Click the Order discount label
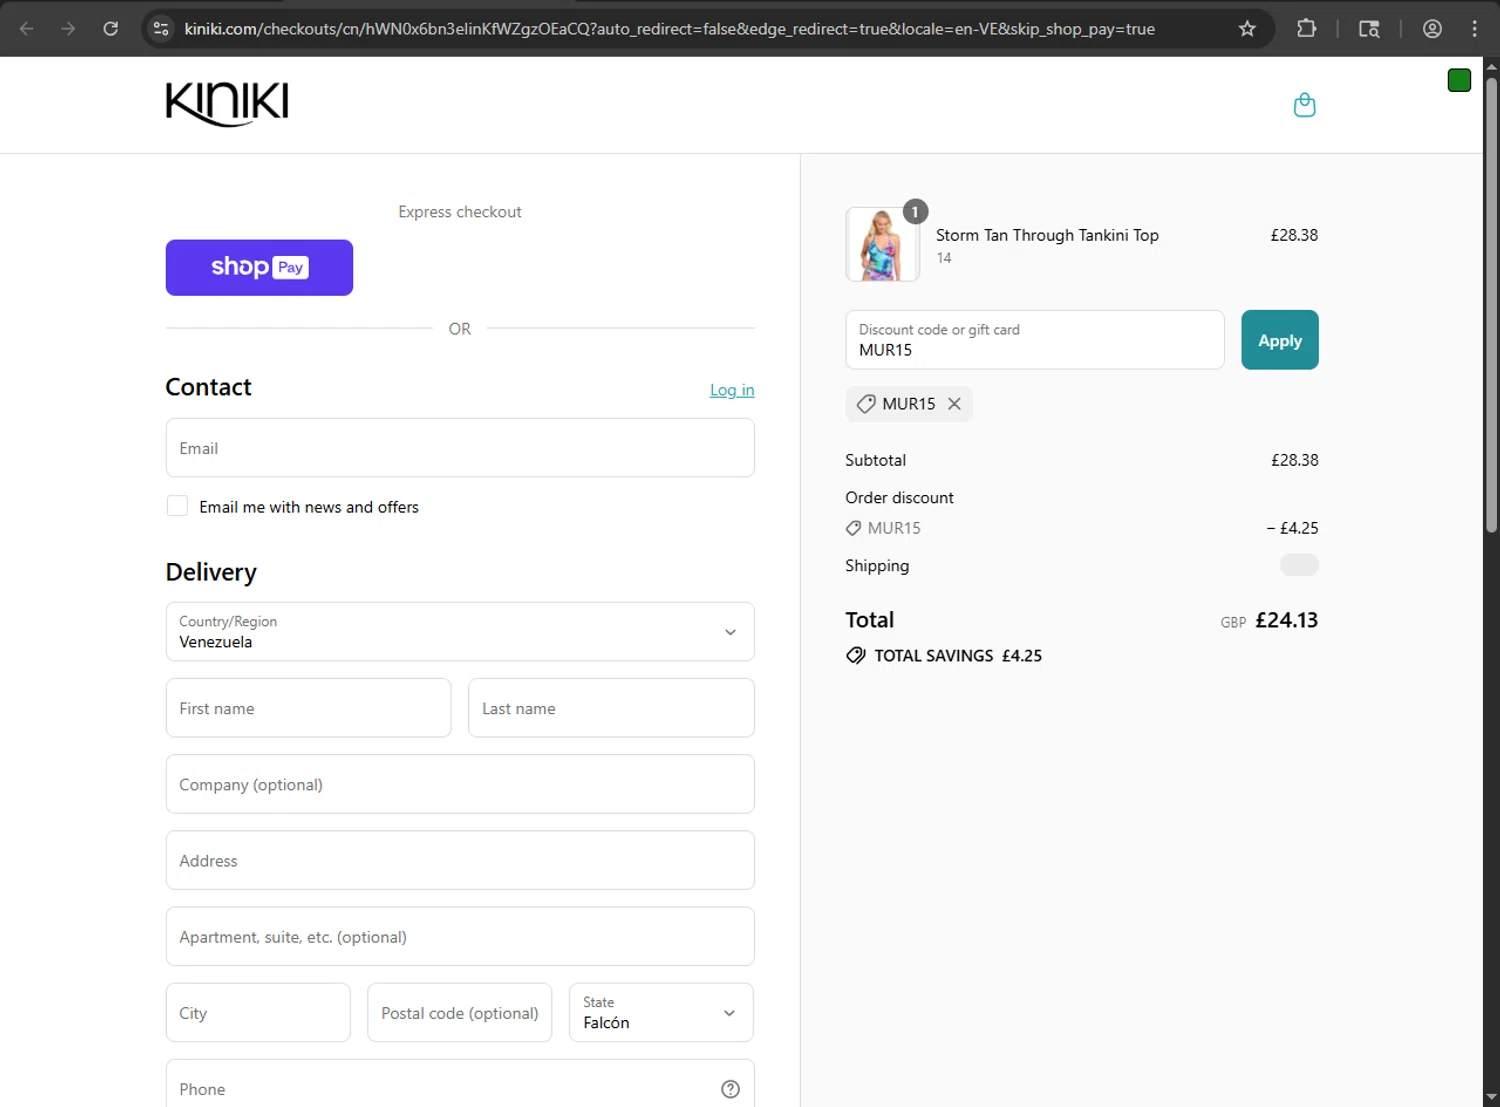The image size is (1500, 1107). [899, 498]
